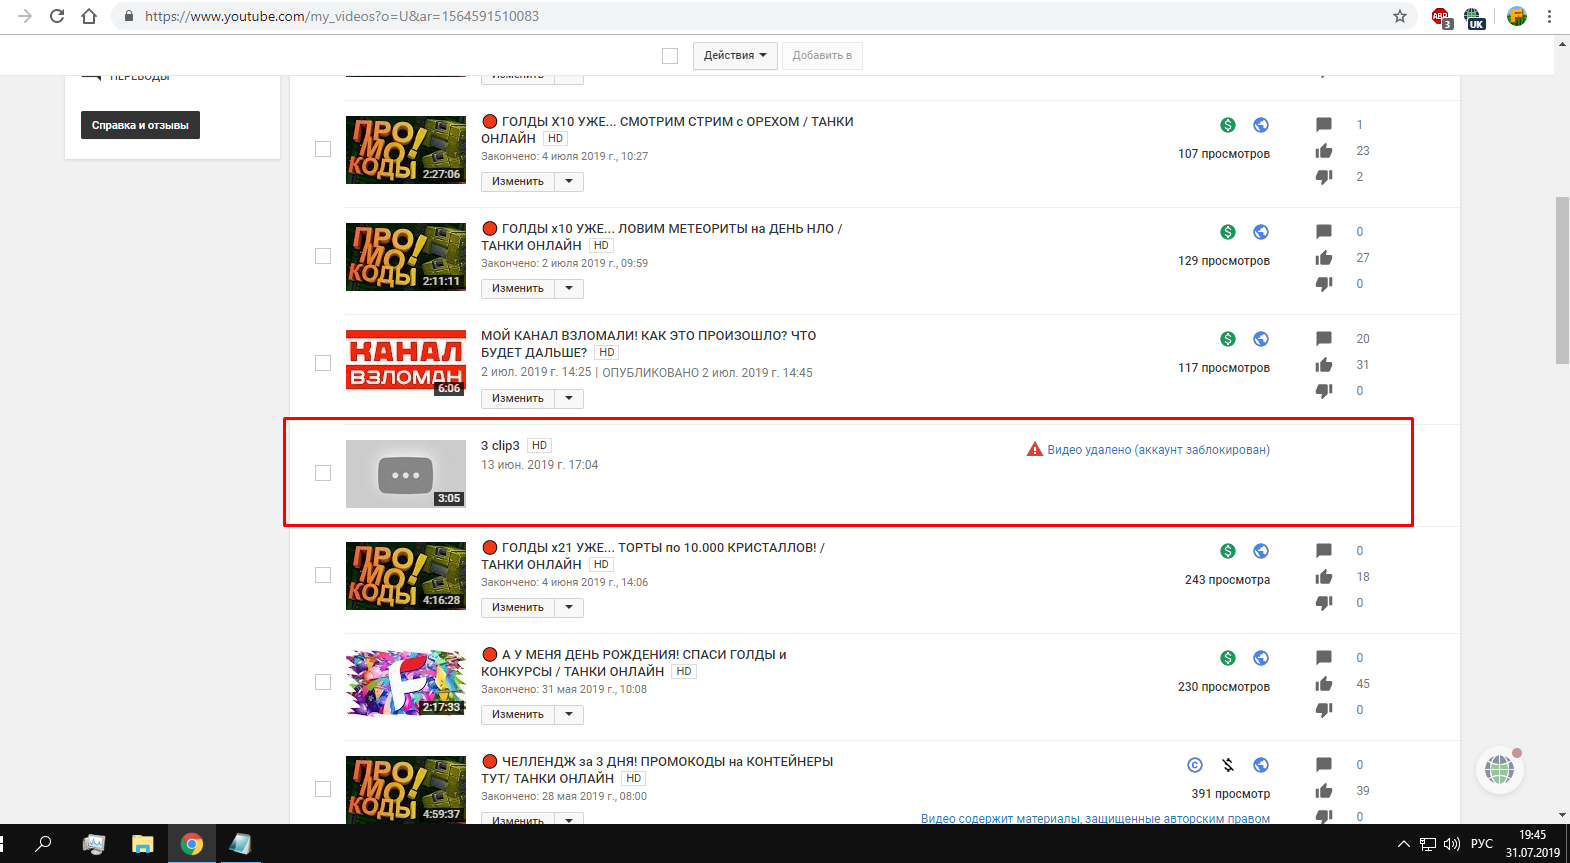Screen dimensions: 1570x863
Task: Click public globe icon for 129 views video
Action: (x=1261, y=232)
